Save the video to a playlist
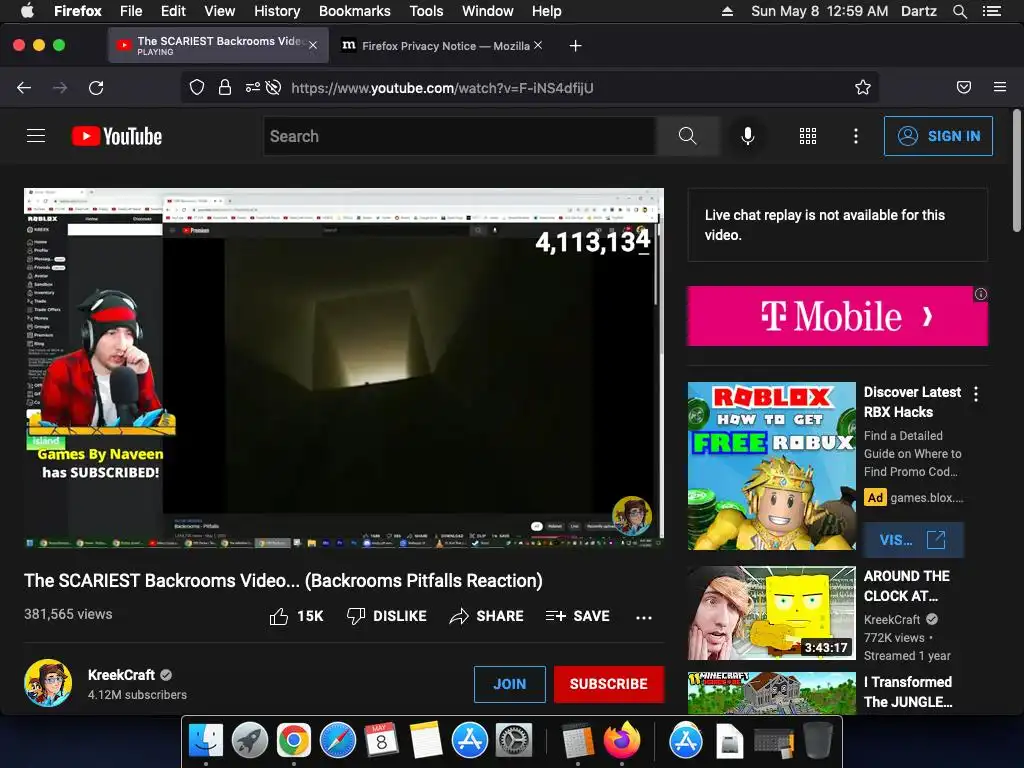Image resolution: width=1024 pixels, height=768 pixels. (x=578, y=616)
